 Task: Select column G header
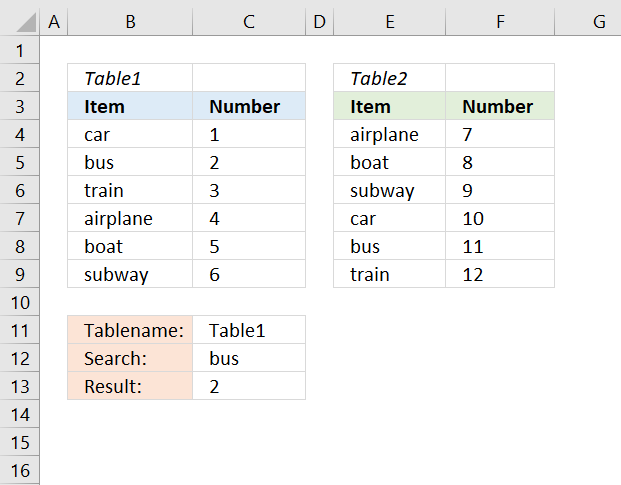click(598, 20)
